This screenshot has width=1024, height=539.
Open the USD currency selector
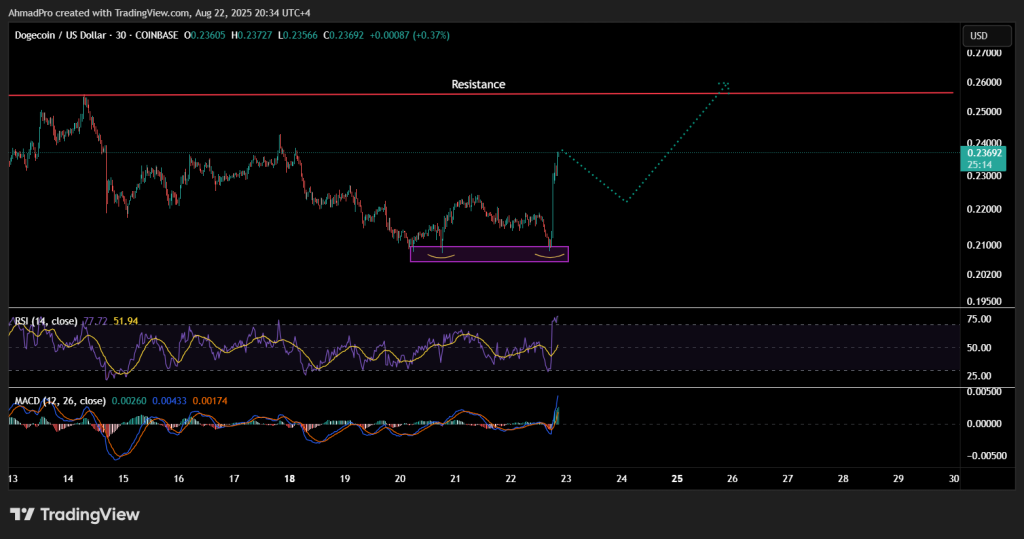(x=978, y=36)
